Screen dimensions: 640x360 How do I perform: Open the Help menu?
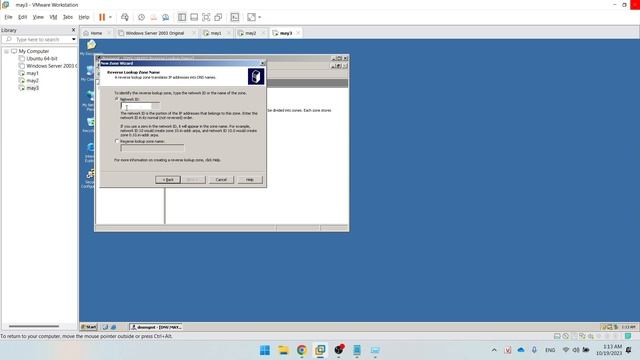pyautogui.click(x=84, y=17)
